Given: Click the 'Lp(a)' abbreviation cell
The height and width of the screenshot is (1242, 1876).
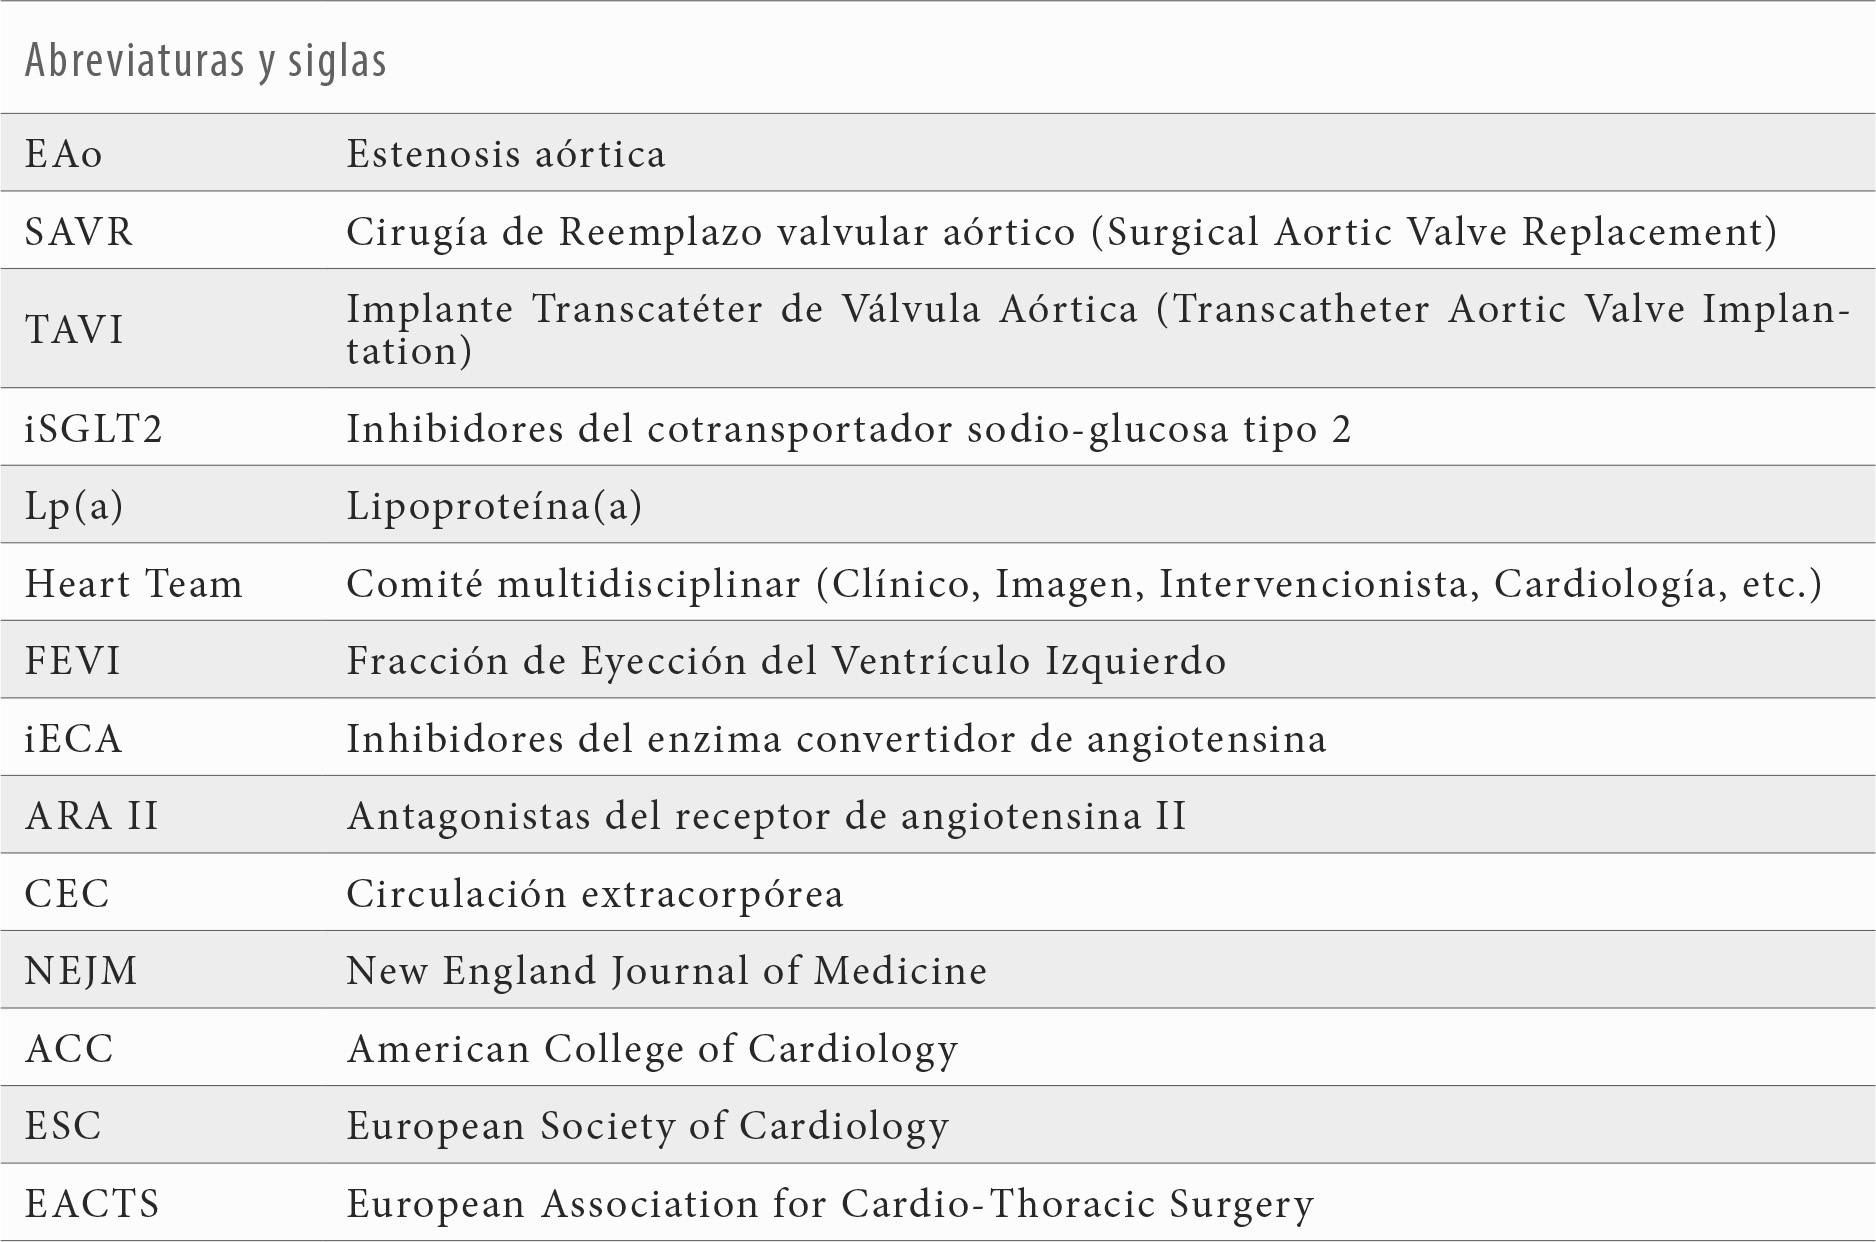Looking at the screenshot, I should [x=74, y=506].
